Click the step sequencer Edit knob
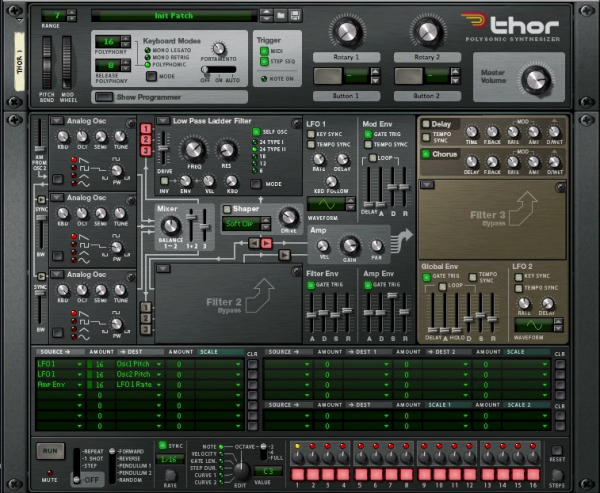Viewport: 600px width, 493px height. (x=241, y=471)
